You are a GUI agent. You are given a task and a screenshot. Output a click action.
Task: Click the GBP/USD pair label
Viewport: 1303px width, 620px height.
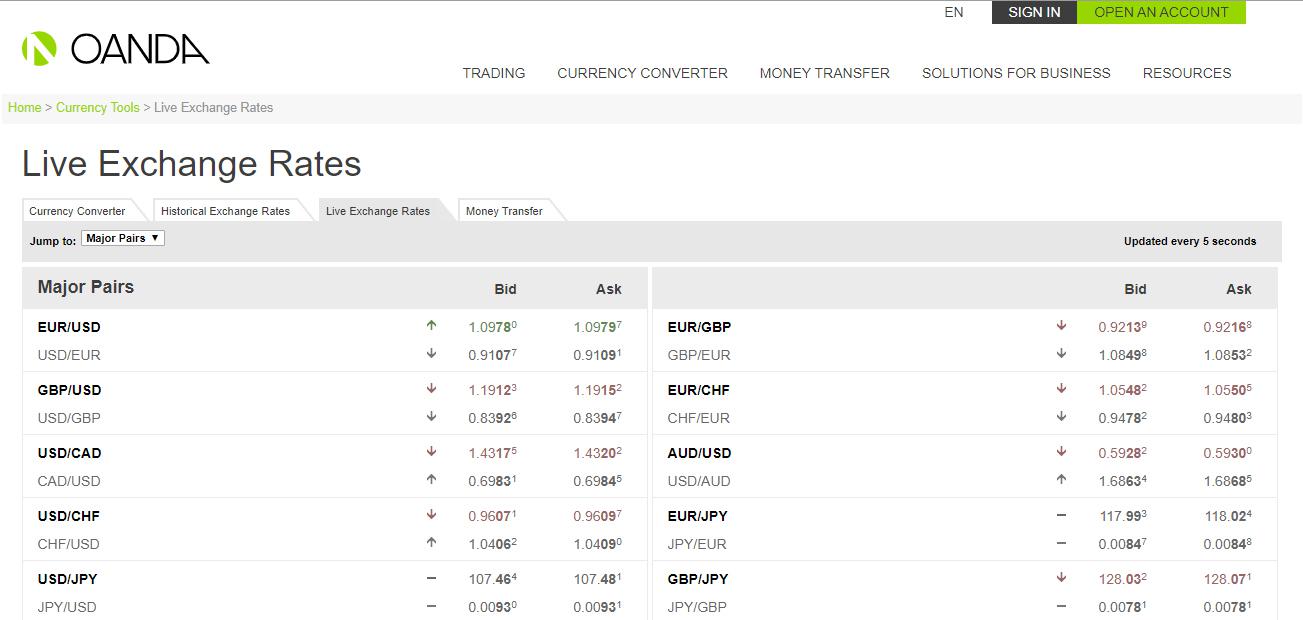(x=69, y=390)
